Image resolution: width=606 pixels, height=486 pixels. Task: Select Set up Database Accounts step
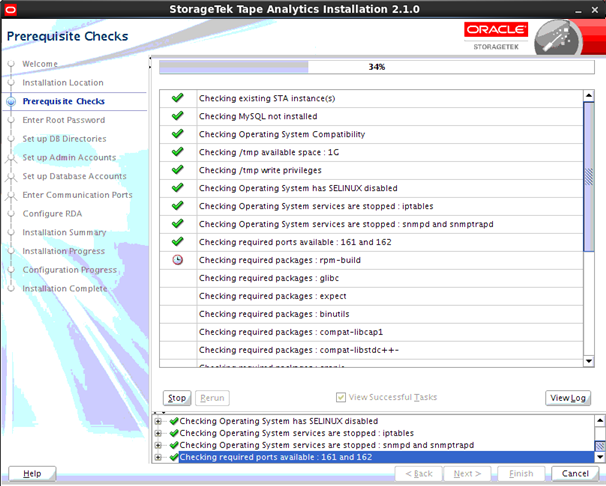click(x=74, y=176)
